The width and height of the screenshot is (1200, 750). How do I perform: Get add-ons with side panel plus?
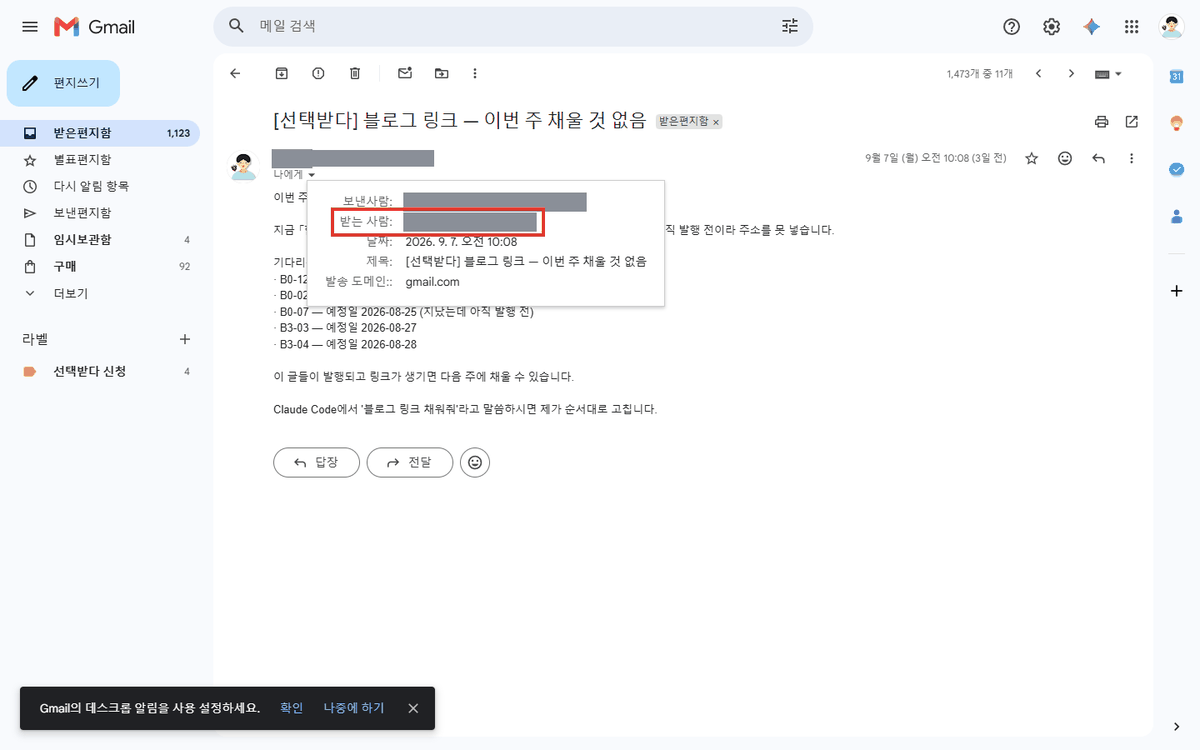(1176, 290)
